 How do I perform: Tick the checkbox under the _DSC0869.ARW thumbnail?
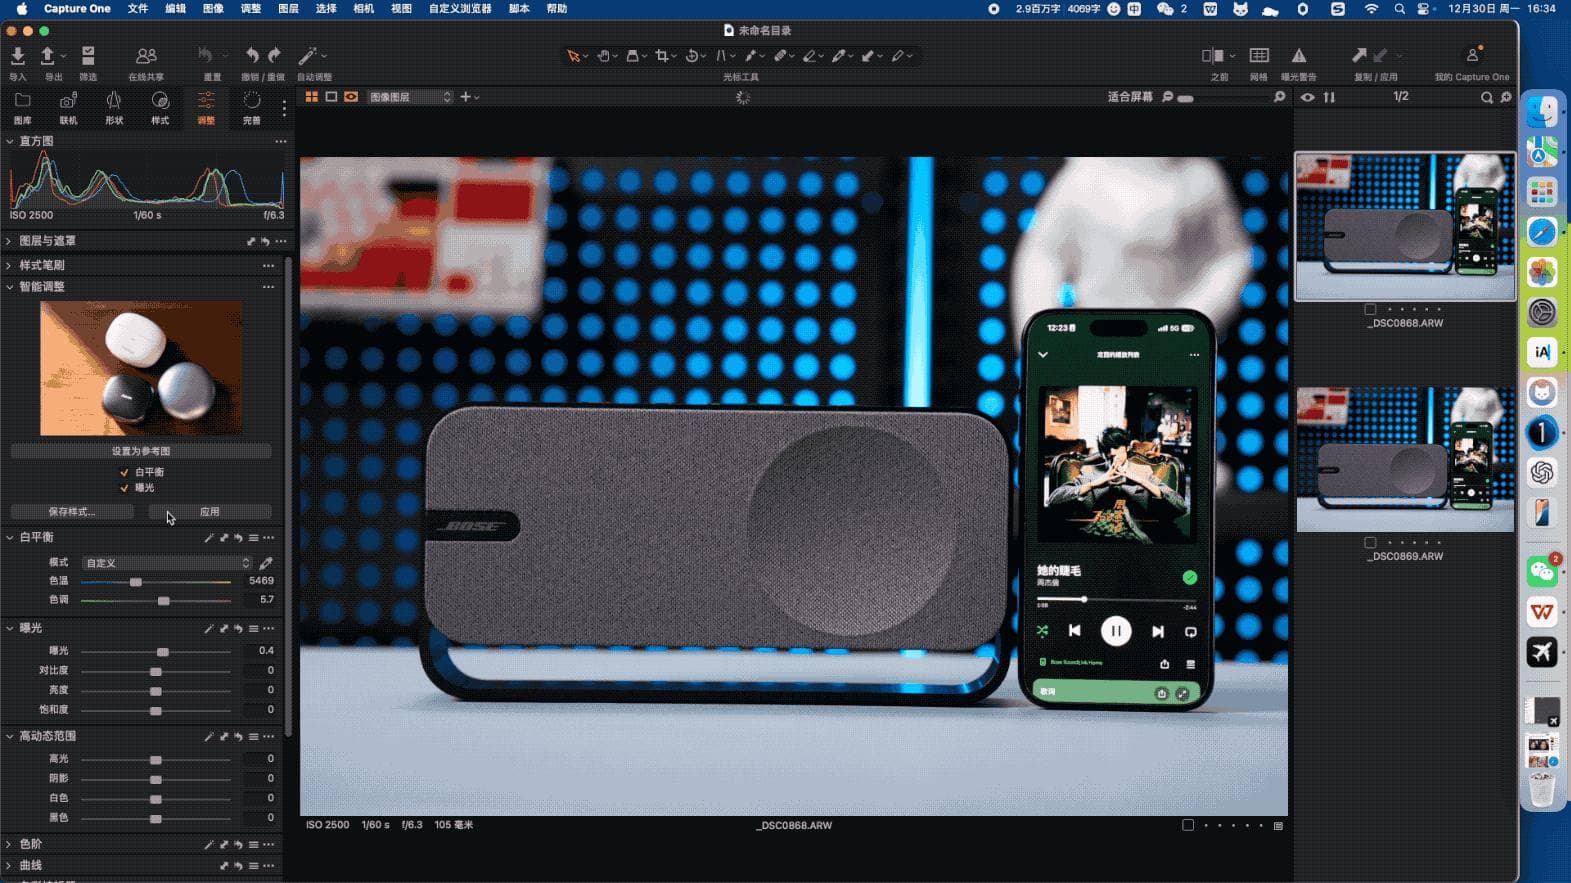click(1370, 543)
